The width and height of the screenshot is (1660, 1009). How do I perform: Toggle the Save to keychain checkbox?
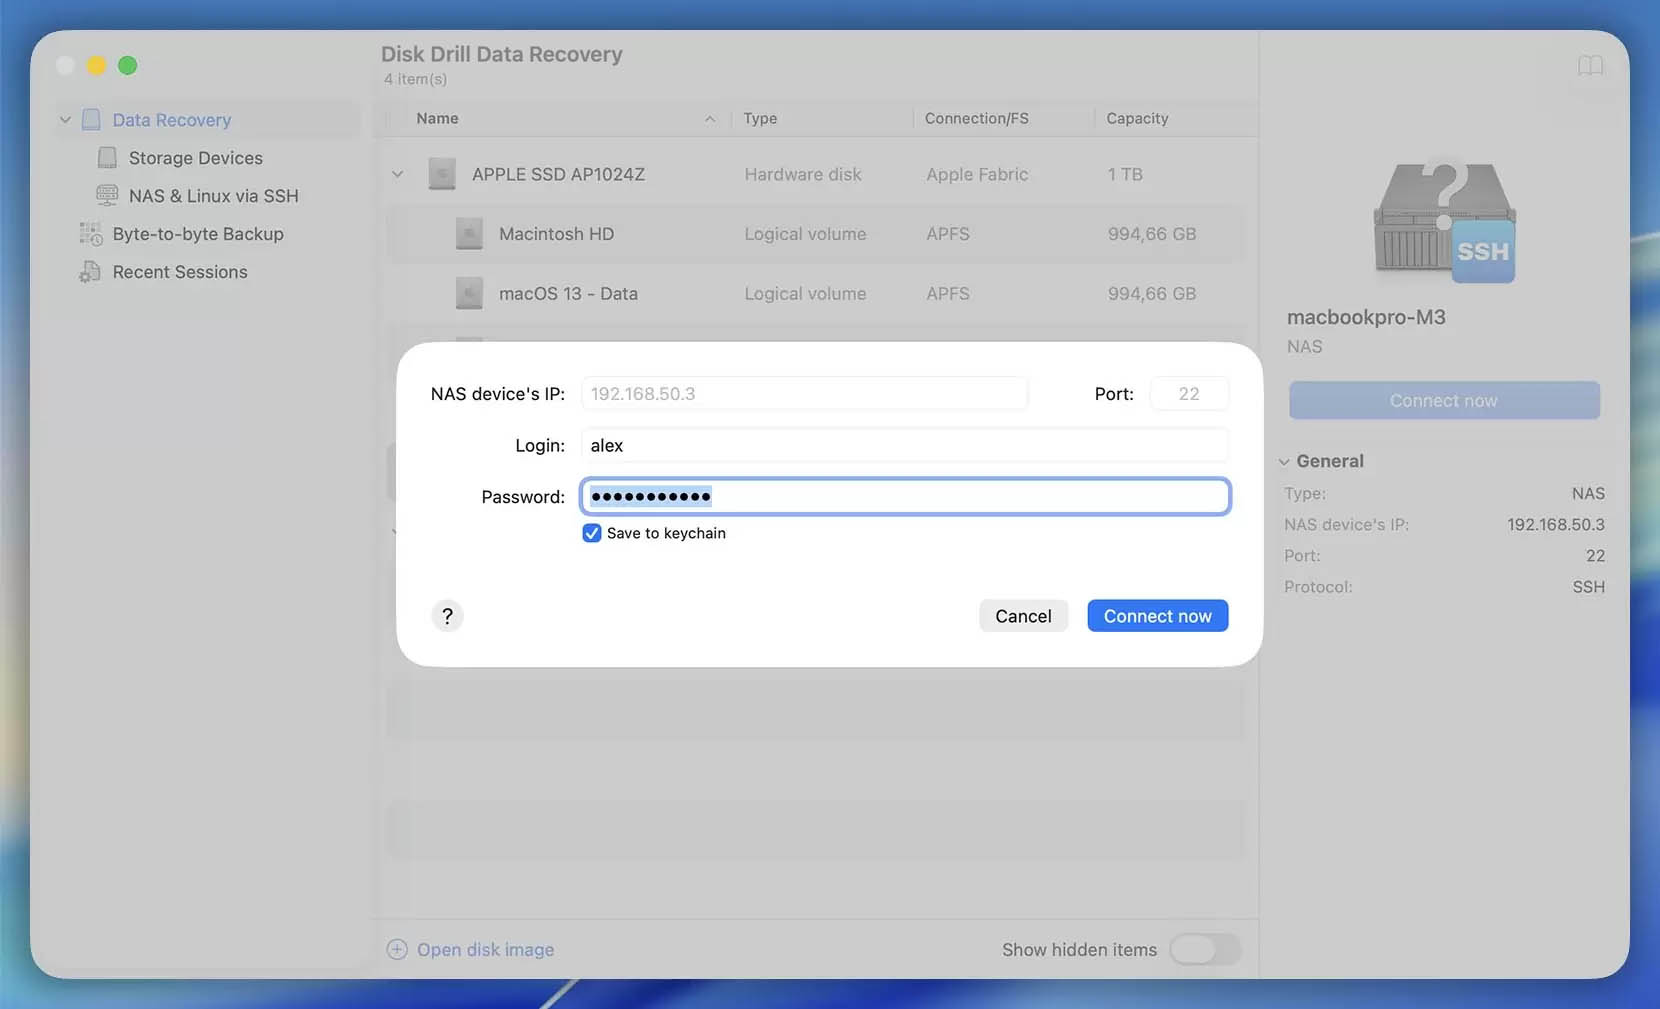tap(592, 533)
